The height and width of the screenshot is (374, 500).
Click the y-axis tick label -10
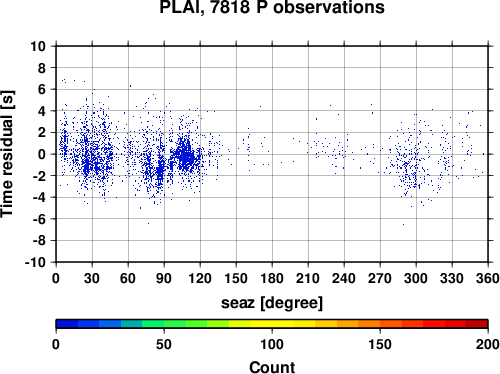(35, 262)
